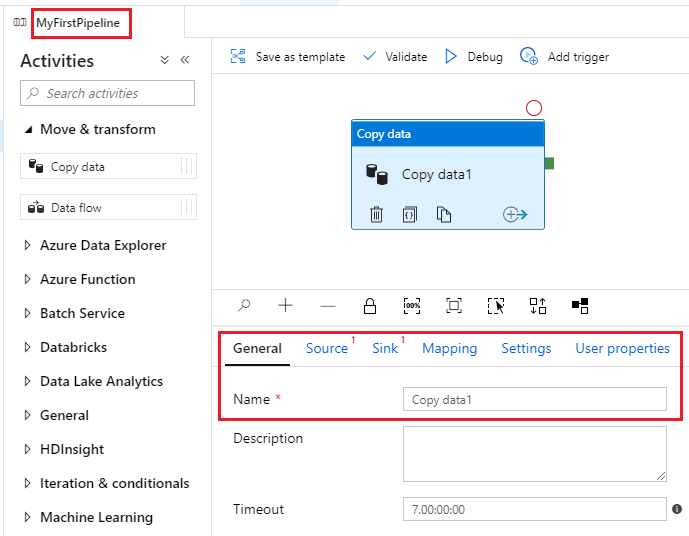Start a Debug run
This screenshot has width=689, height=536.
pyautogui.click(x=474, y=57)
